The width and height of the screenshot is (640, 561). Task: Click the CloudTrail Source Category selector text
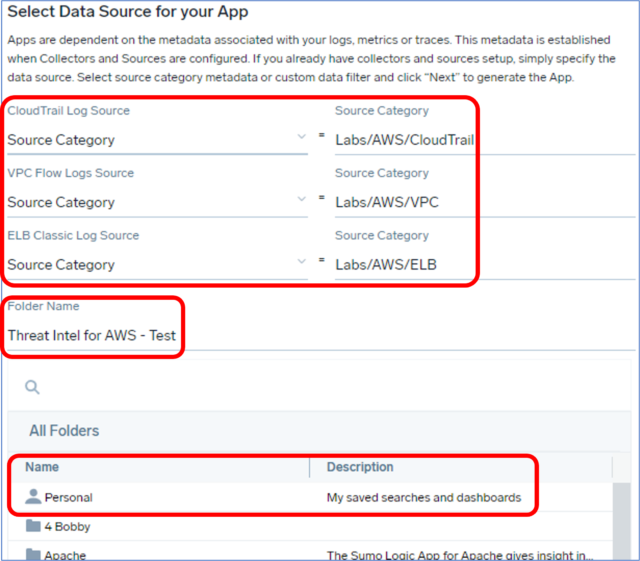[61, 140]
